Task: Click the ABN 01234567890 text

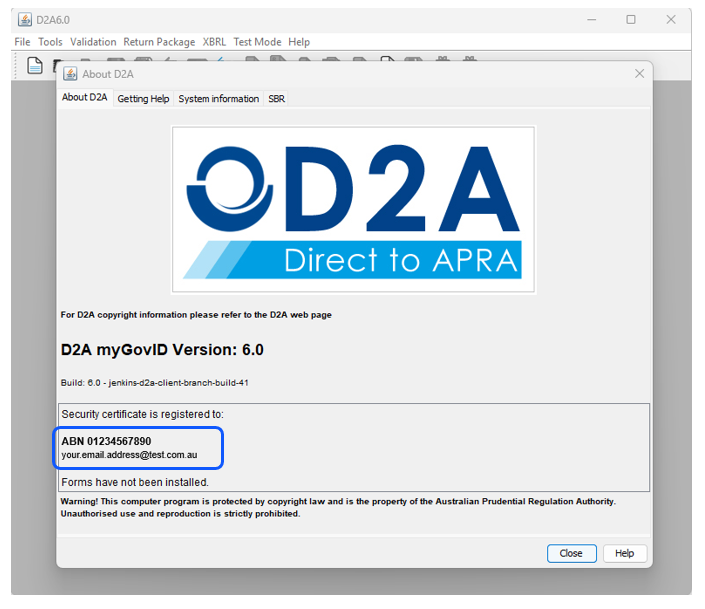Action: 107,441
